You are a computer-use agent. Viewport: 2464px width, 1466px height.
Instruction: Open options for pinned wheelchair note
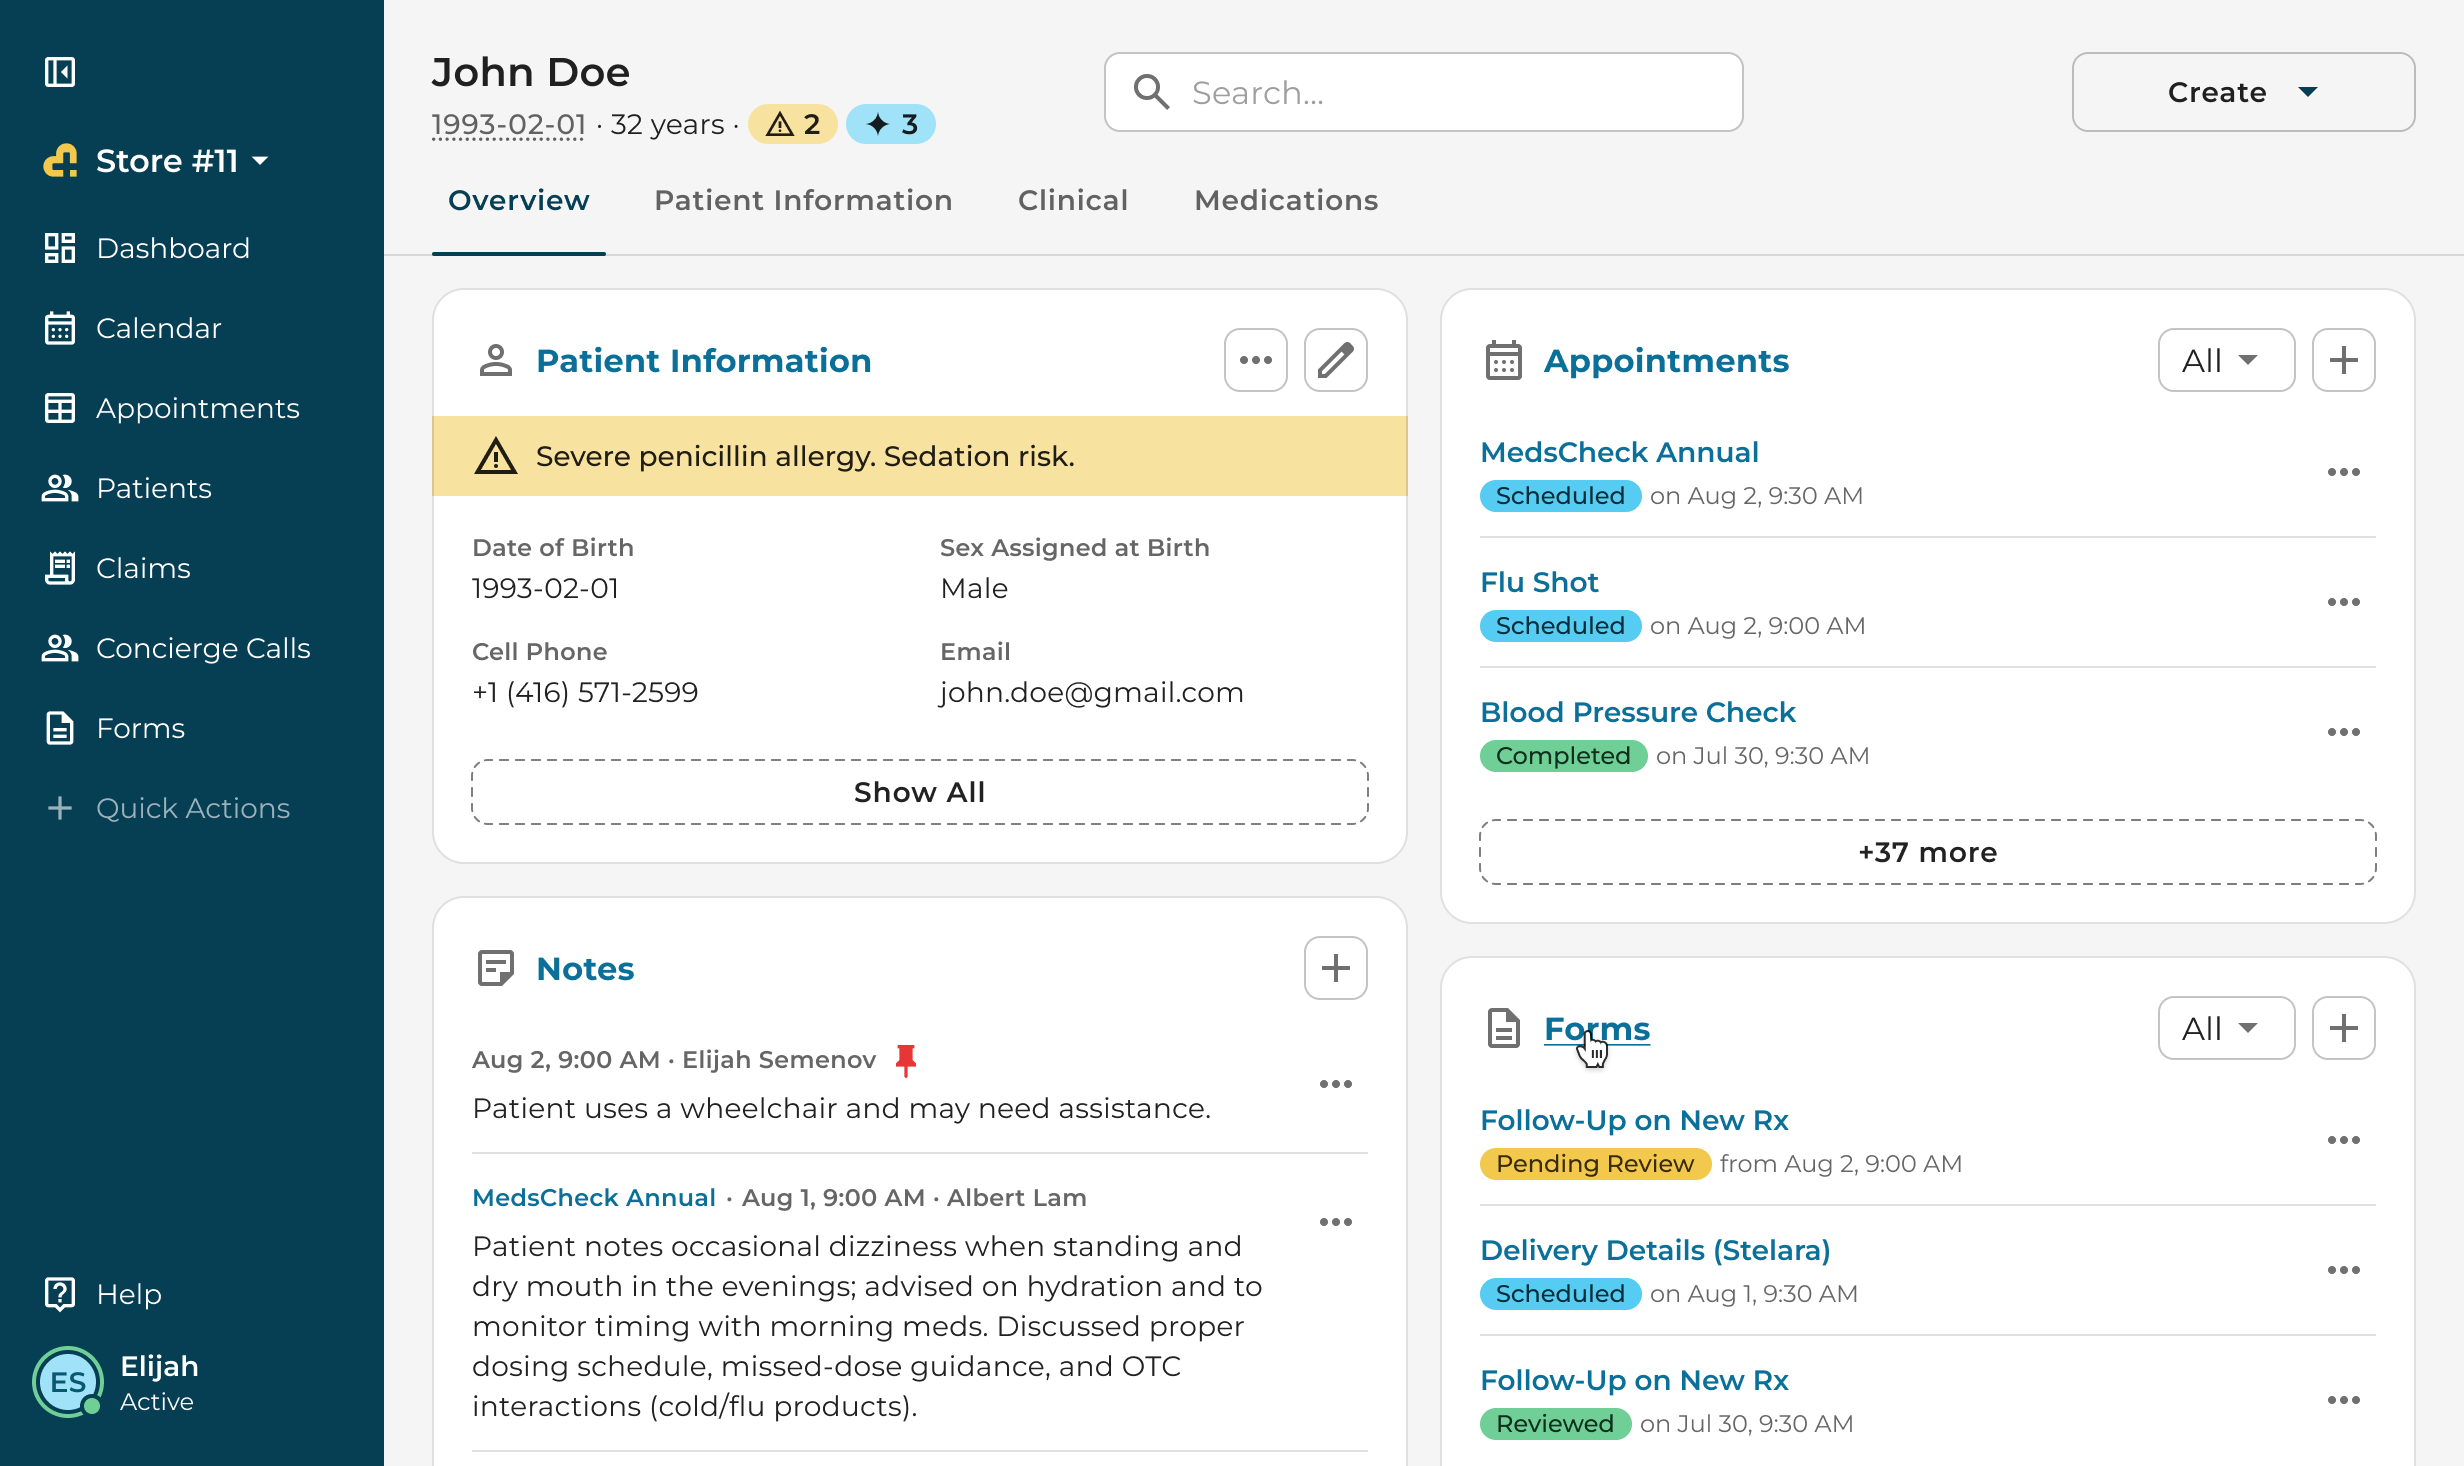[1335, 1084]
